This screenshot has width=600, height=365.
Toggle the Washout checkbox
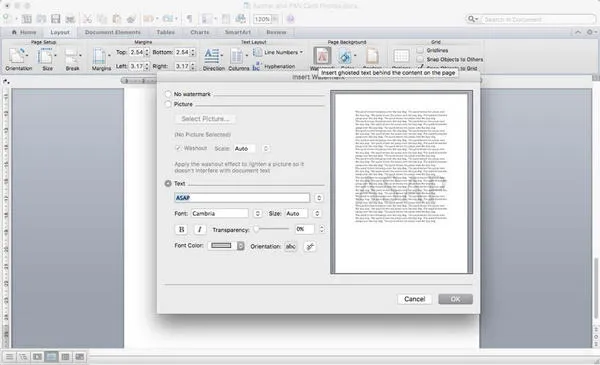coord(178,148)
